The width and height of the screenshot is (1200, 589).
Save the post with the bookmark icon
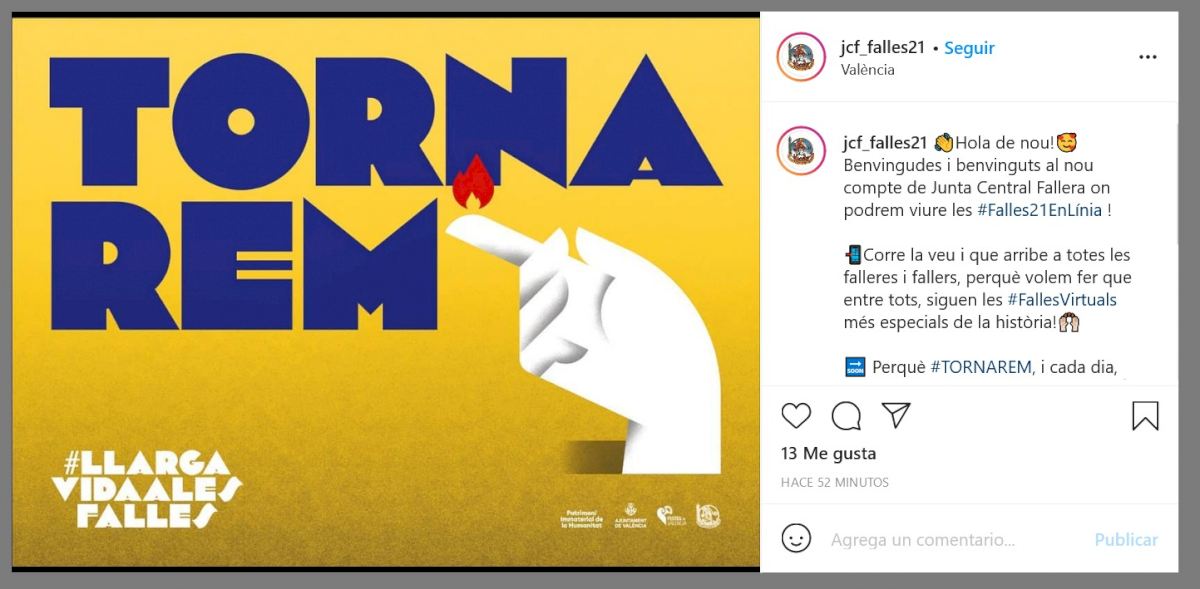tap(1145, 415)
